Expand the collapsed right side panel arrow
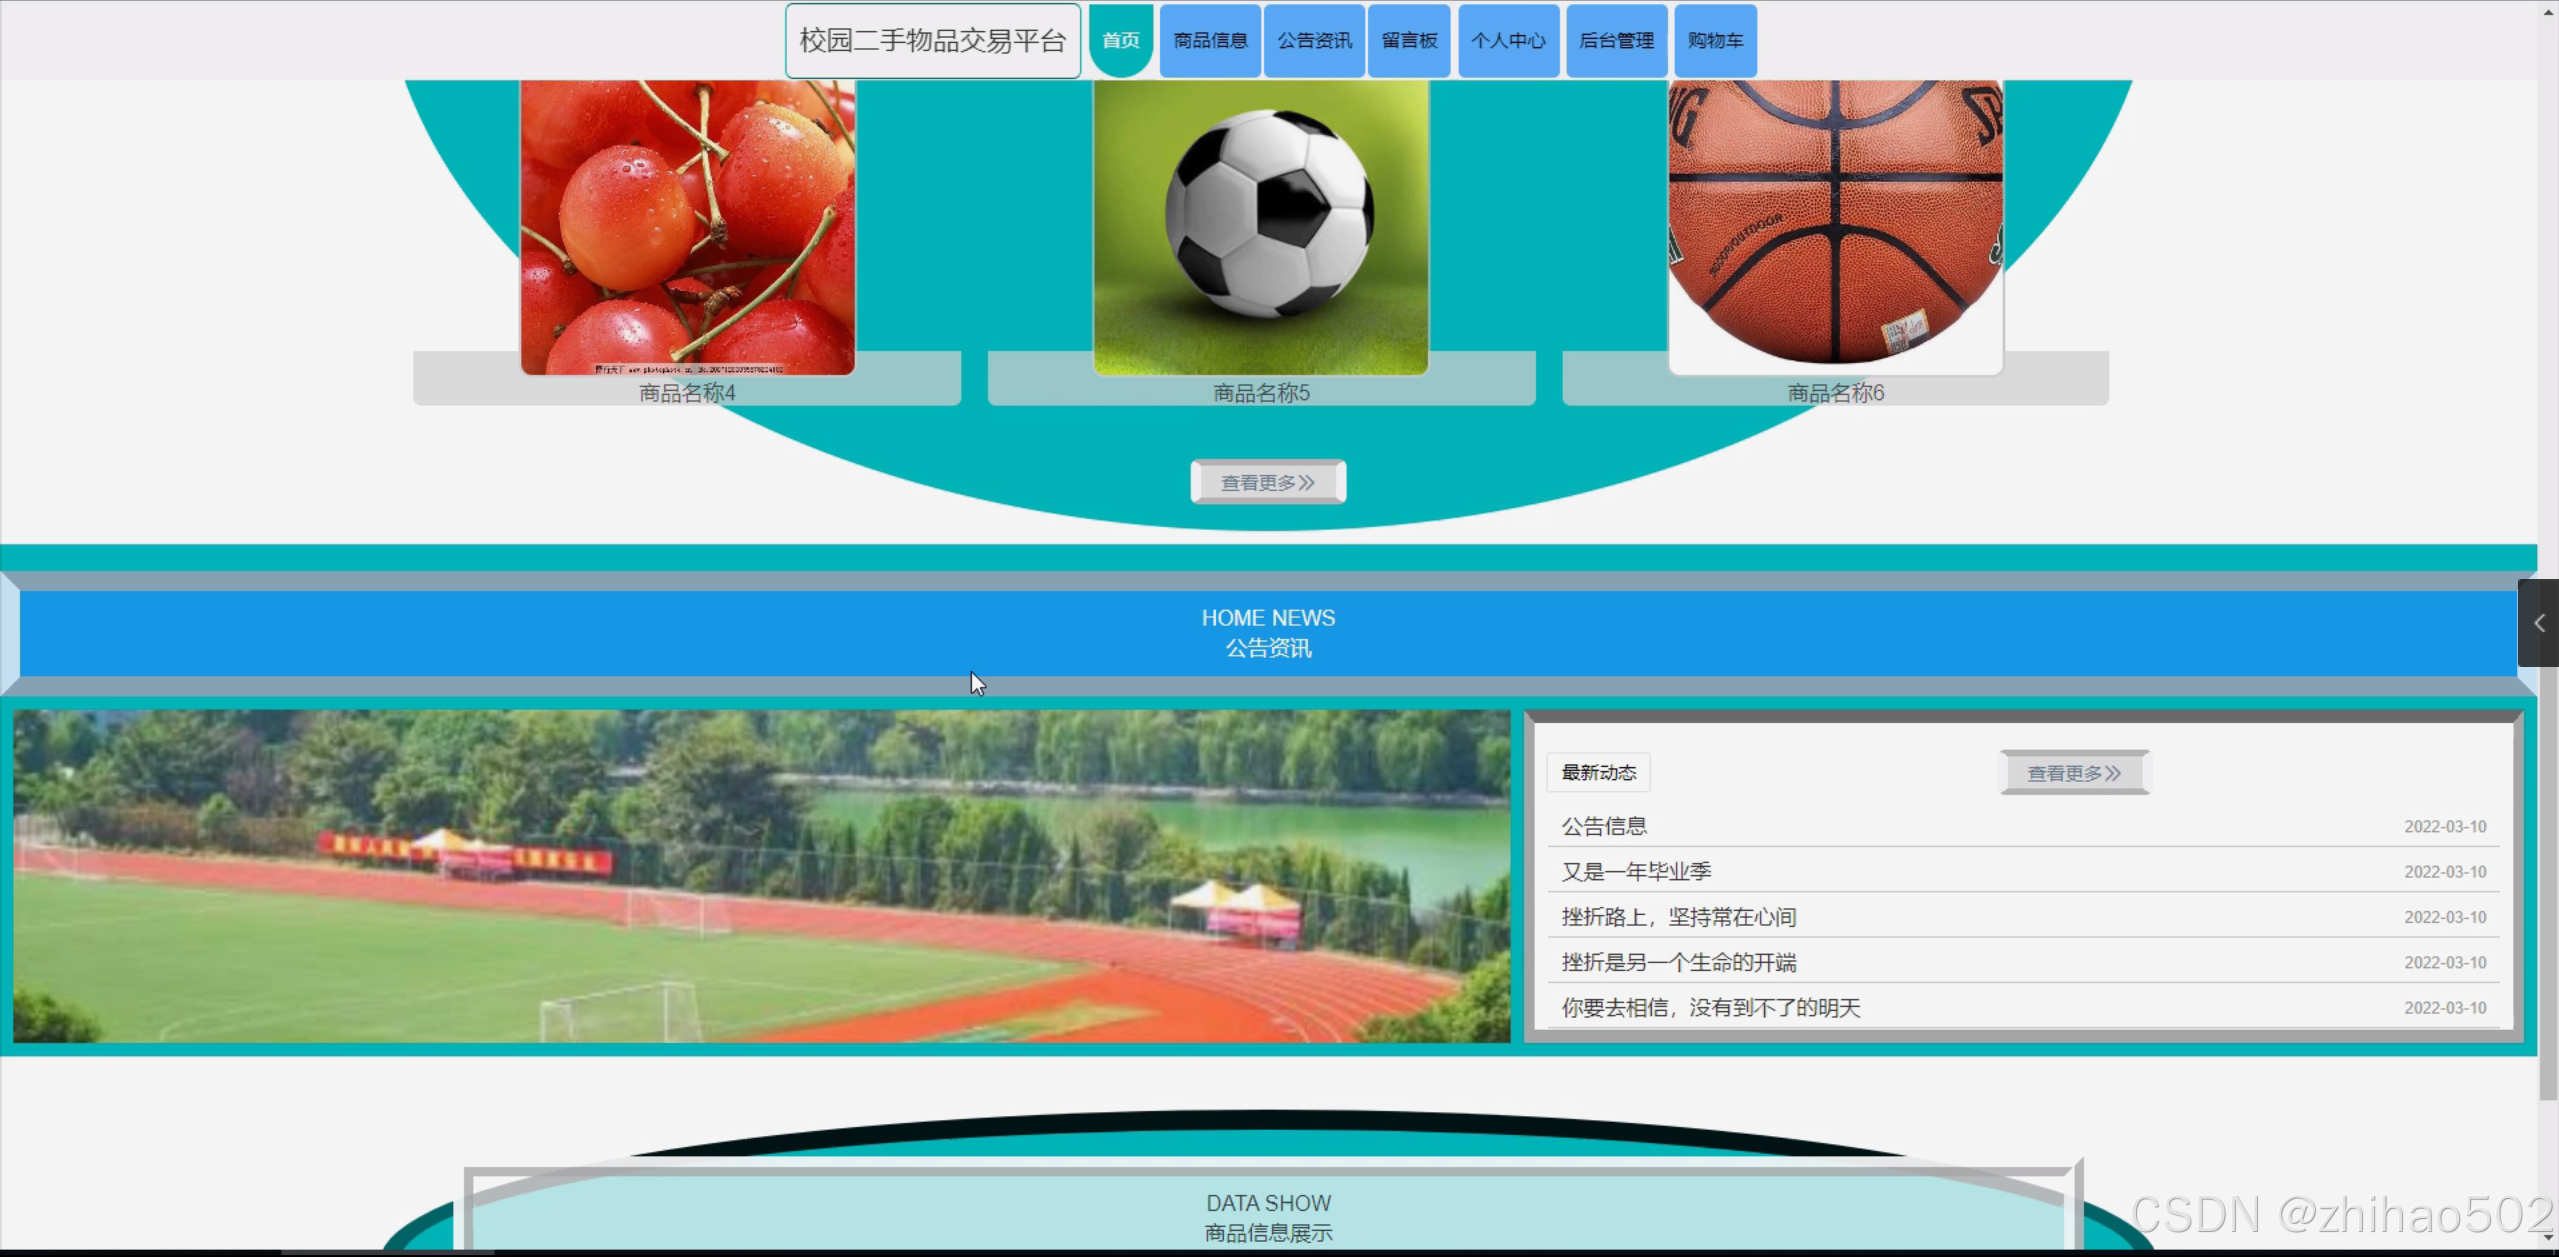This screenshot has width=2559, height=1257. tap(2538, 623)
